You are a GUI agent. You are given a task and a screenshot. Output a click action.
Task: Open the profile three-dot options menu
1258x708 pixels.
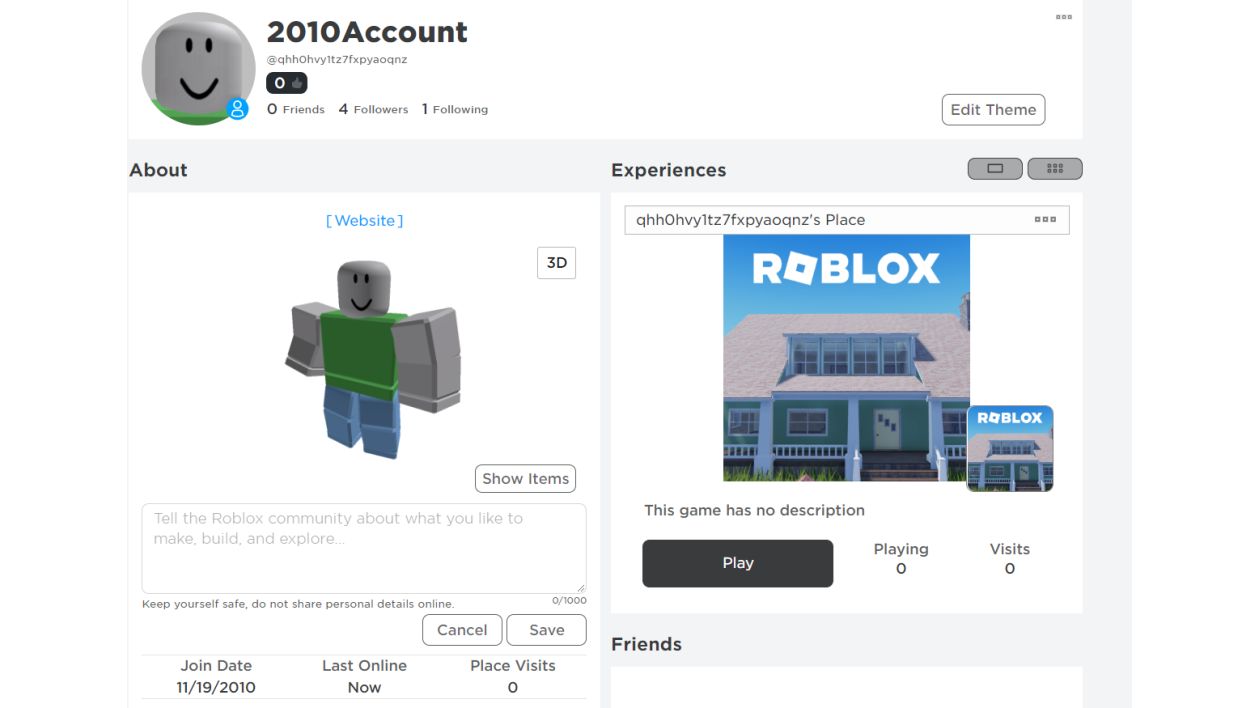[x=1064, y=17]
